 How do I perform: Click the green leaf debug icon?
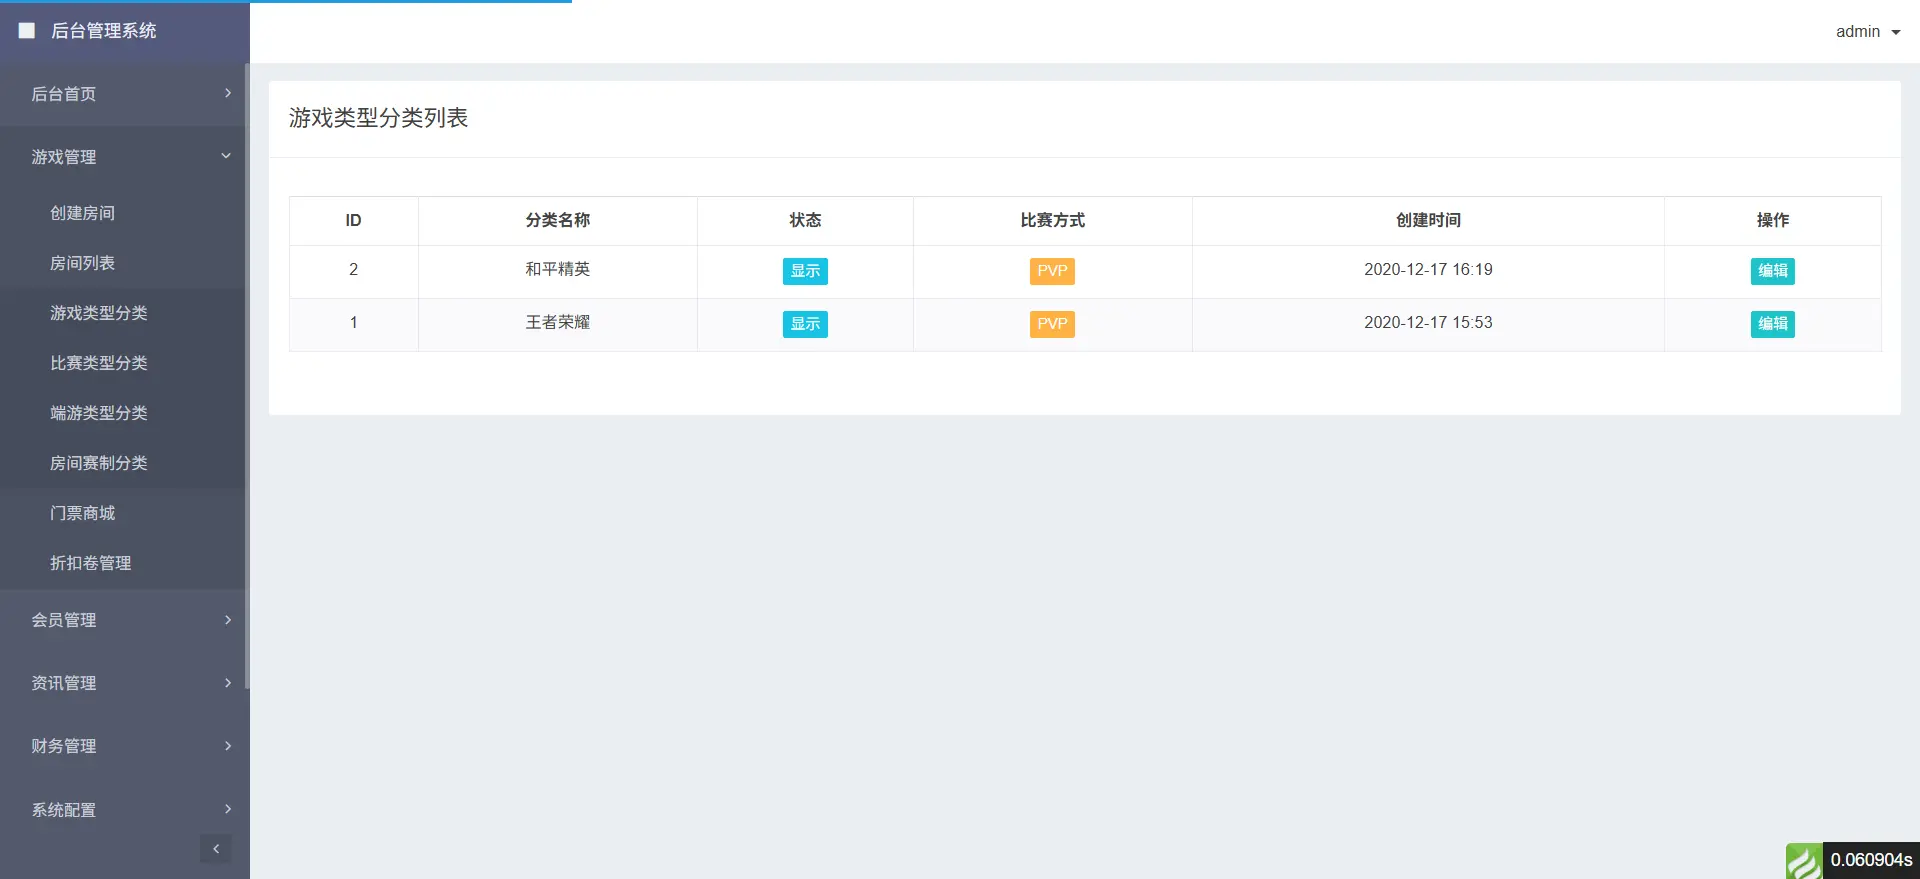coord(1804,861)
